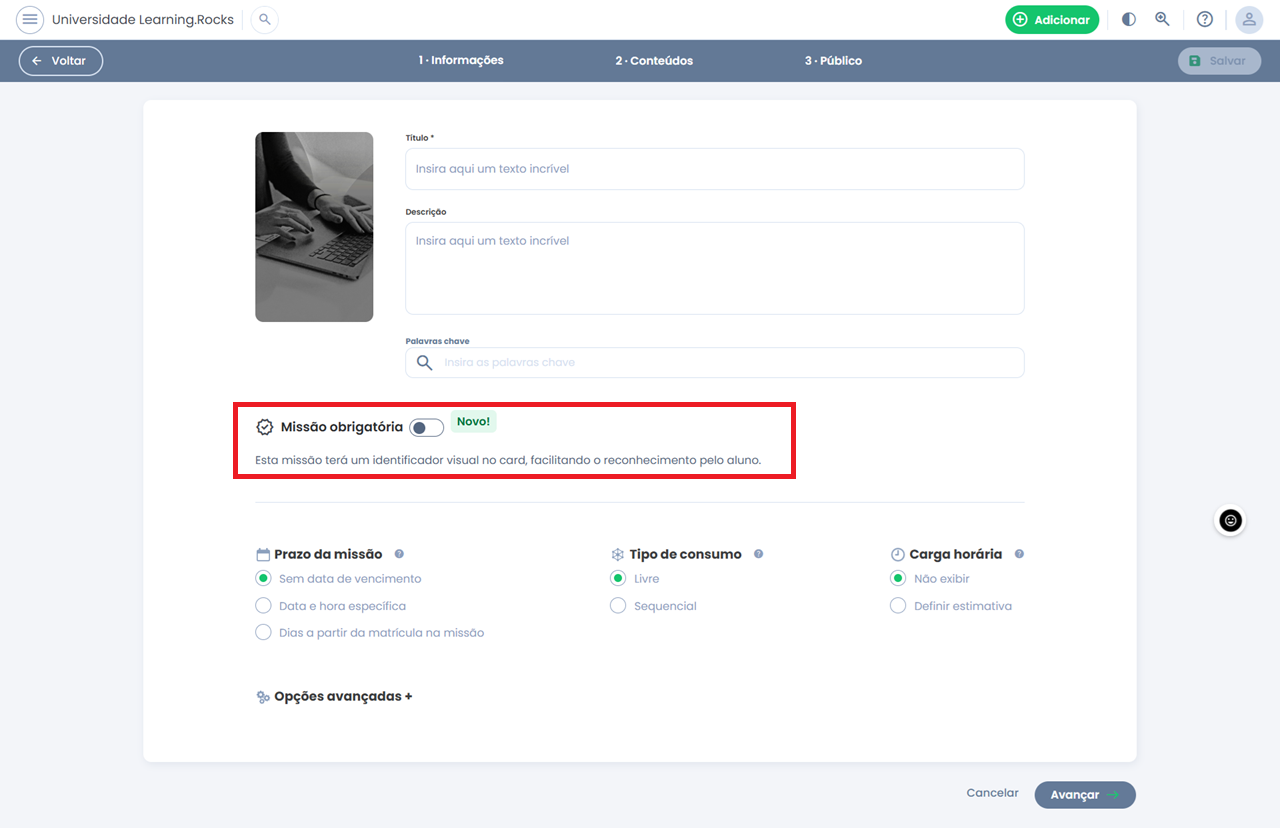
Task: Click the Missão obrigatória badge icon
Action: coord(265,427)
